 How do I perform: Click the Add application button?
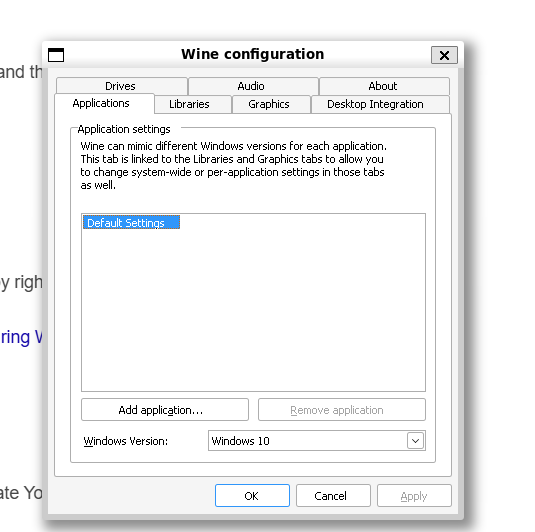(x=165, y=409)
